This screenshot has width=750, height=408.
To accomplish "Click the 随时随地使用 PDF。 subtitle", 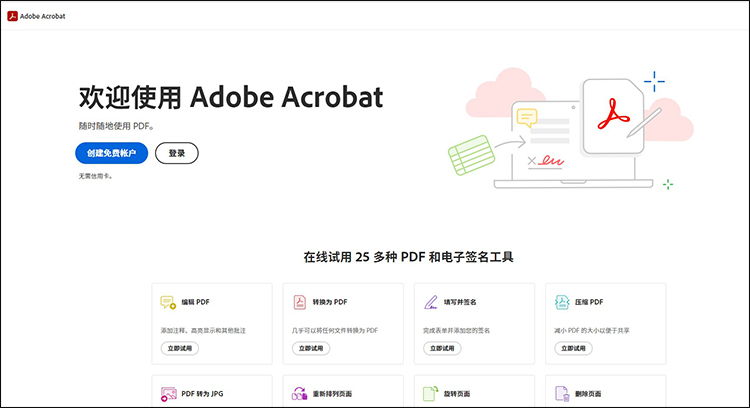I will [116, 126].
